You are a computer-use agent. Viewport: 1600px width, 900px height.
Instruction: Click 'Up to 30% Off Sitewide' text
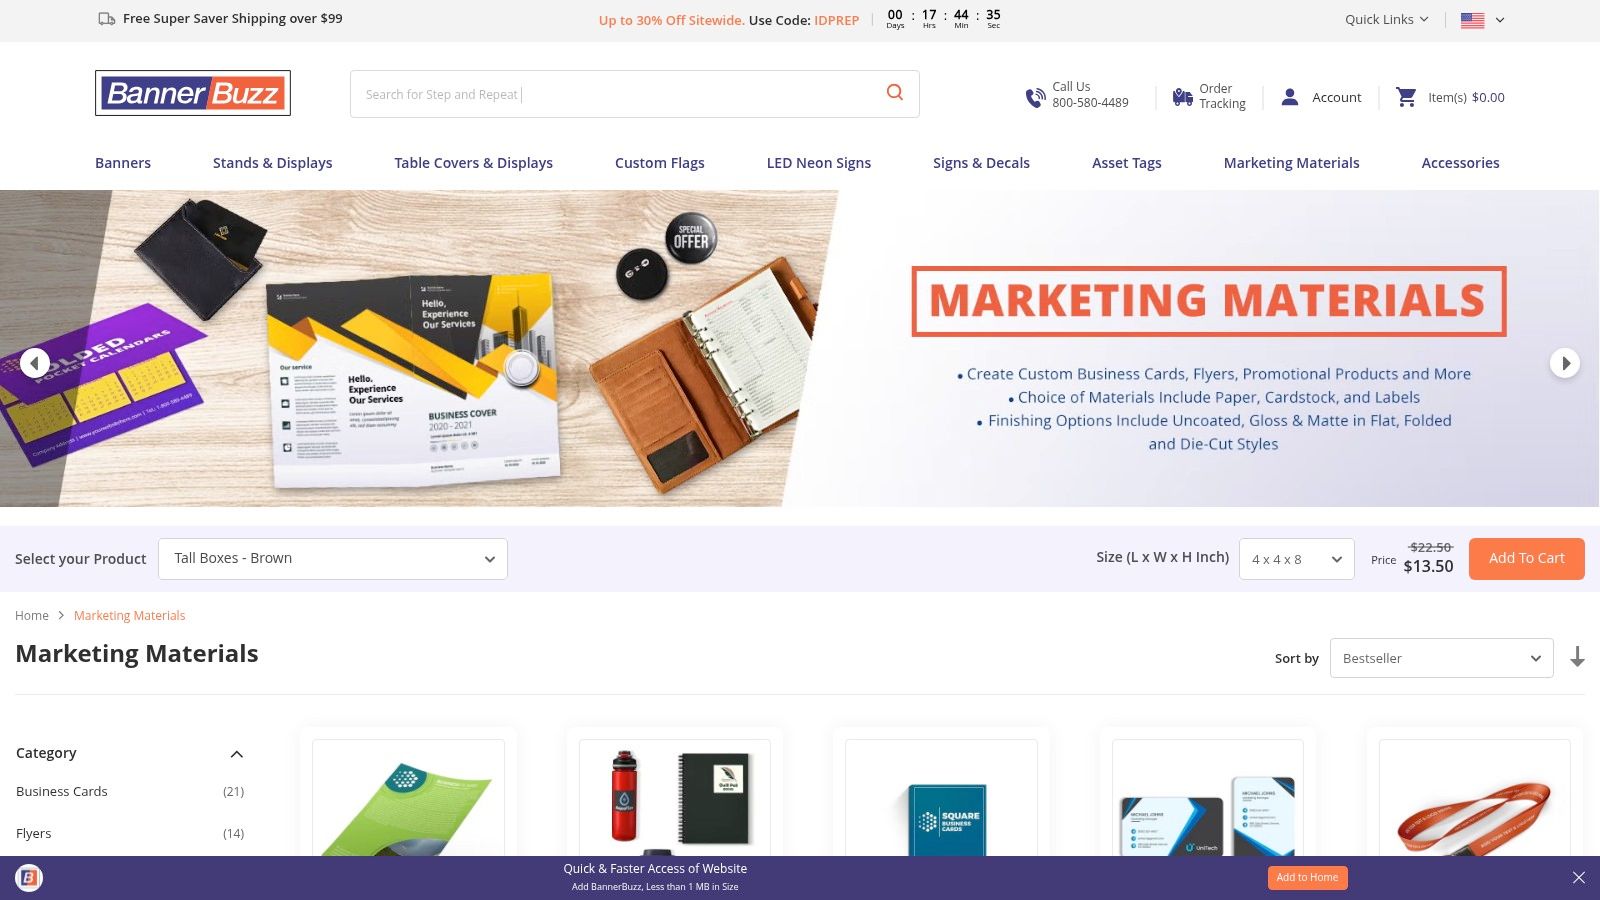pos(671,20)
